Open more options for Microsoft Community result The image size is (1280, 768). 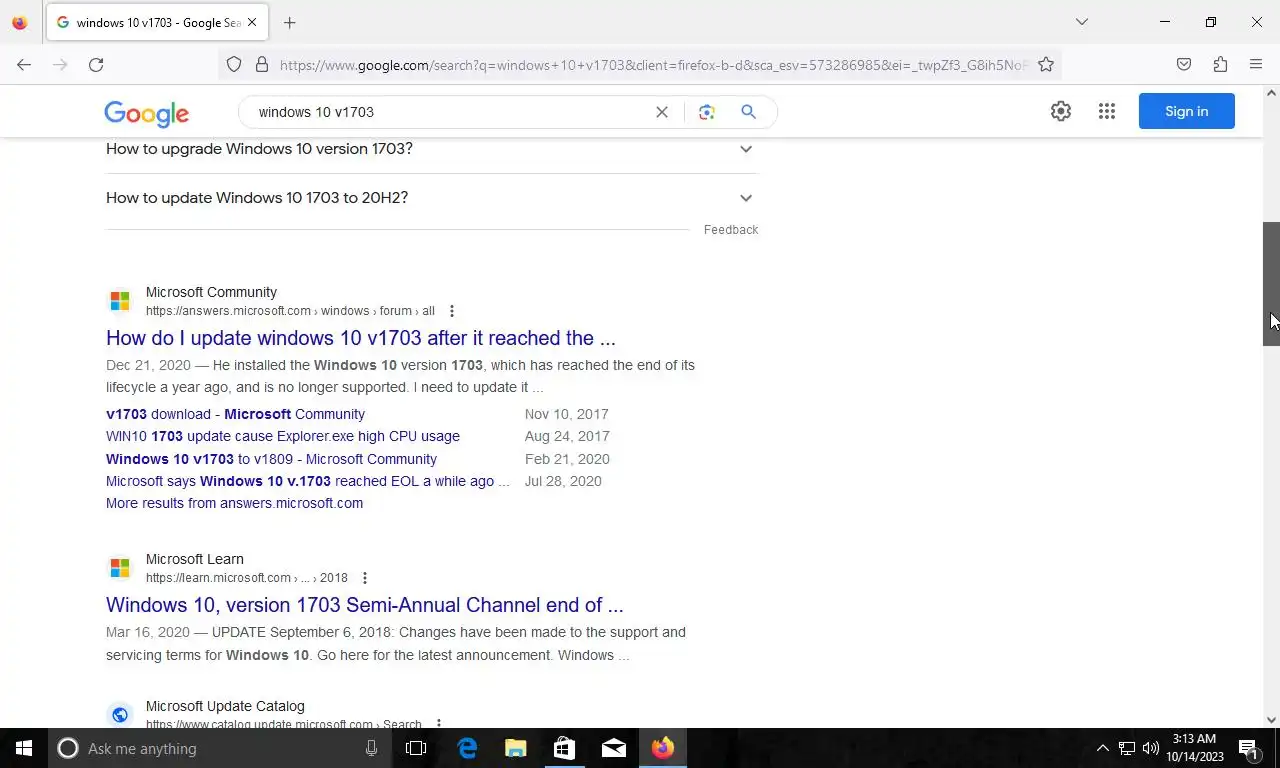[452, 311]
